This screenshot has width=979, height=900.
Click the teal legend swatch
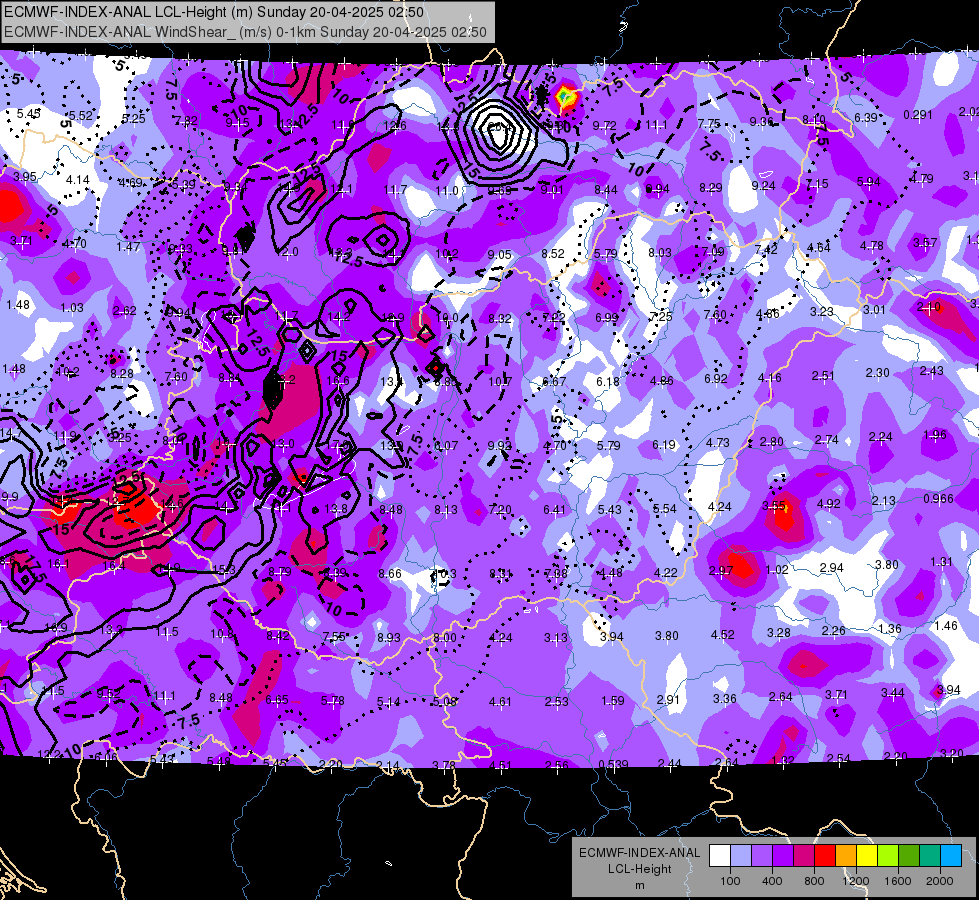[x=930, y=856]
